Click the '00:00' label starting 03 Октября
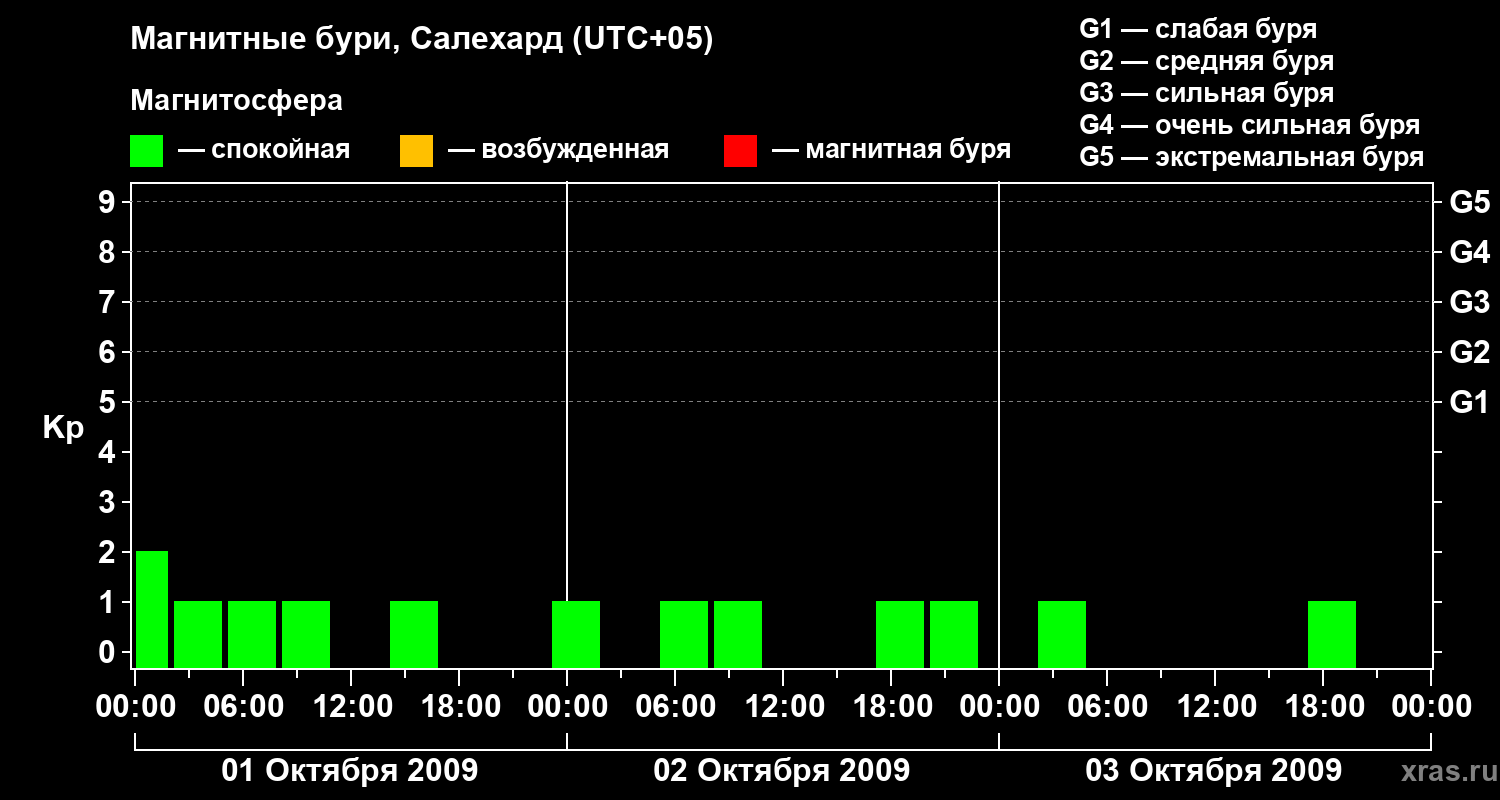 pyautogui.click(x=998, y=707)
